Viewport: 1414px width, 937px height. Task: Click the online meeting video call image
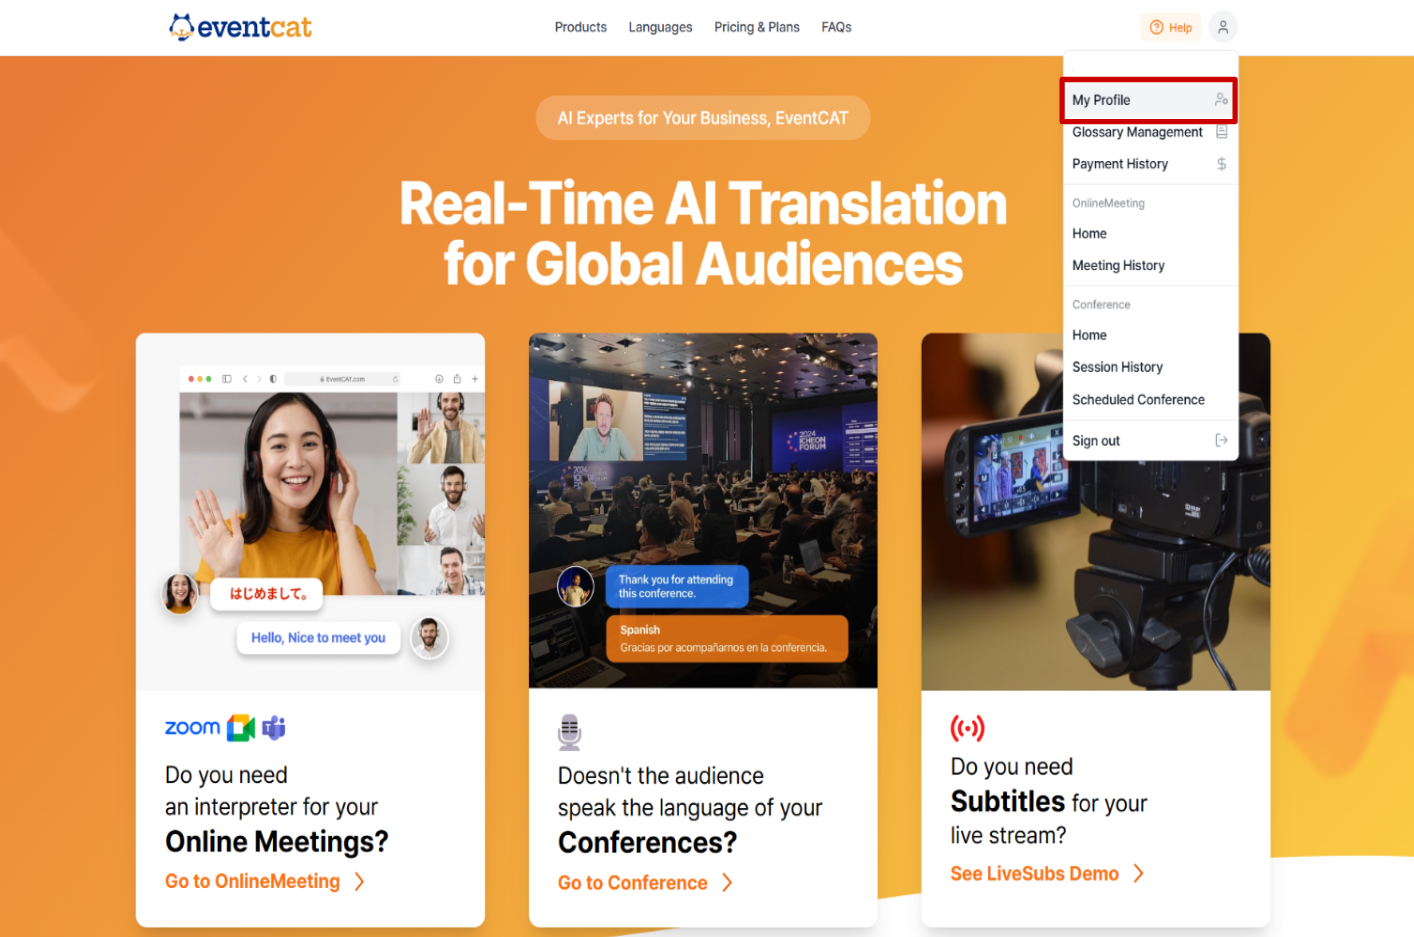coord(310,512)
